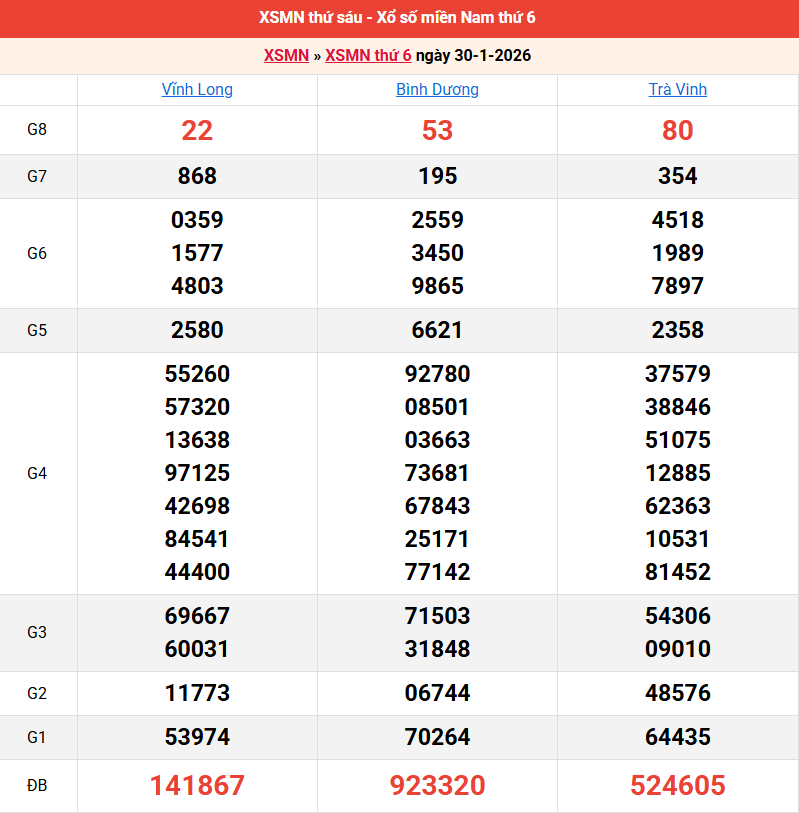The height and width of the screenshot is (813, 799).
Task: Click Trà Vinh G8 number 80
Action: coord(677,130)
